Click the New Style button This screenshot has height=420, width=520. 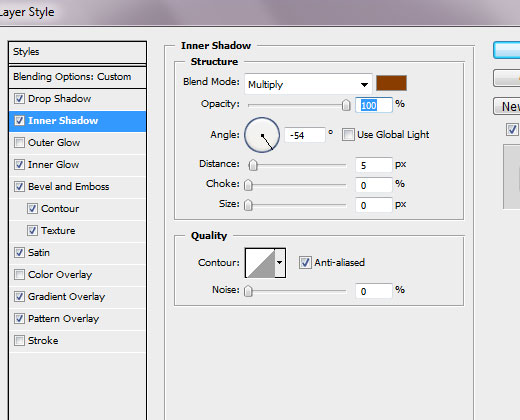[507, 106]
